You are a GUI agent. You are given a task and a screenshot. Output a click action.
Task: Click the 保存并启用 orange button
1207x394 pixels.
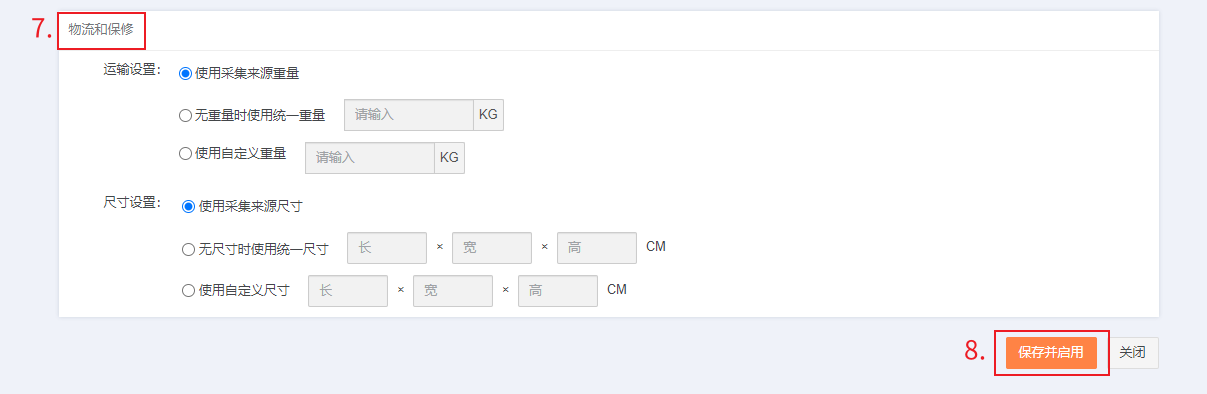pos(1051,352)
